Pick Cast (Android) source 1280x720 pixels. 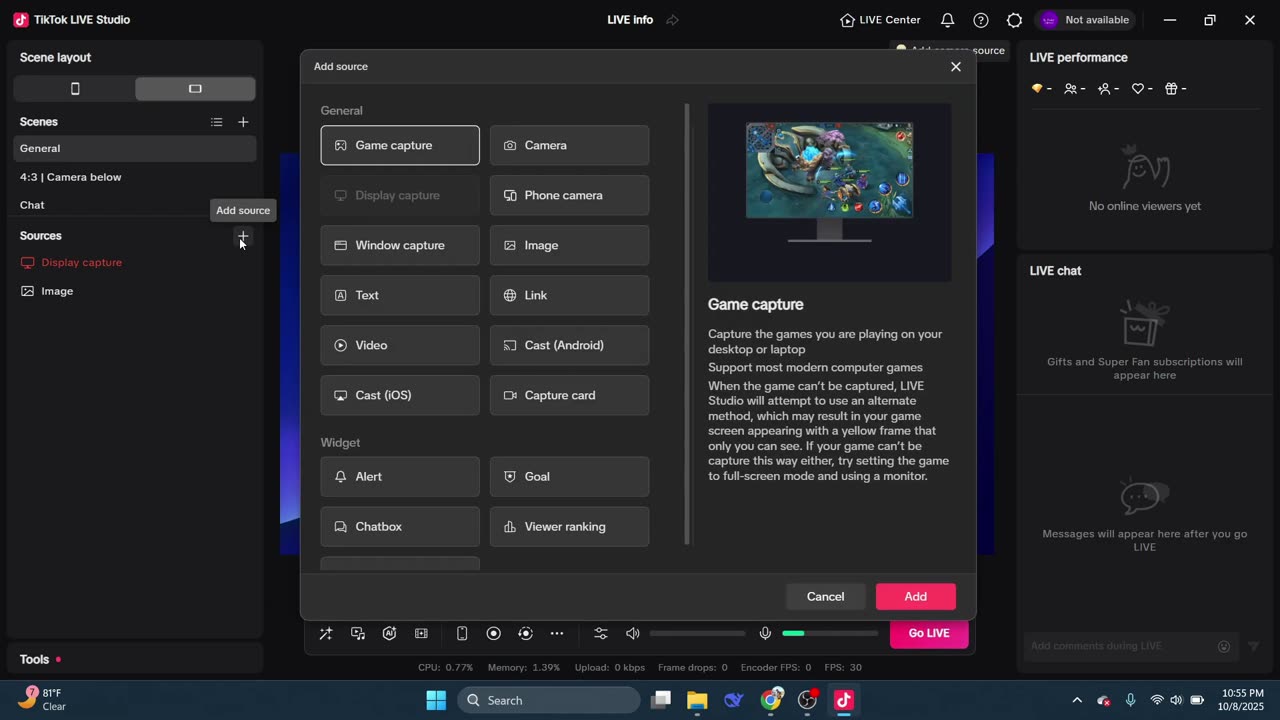pyautogui.click(x=569, y=345)
